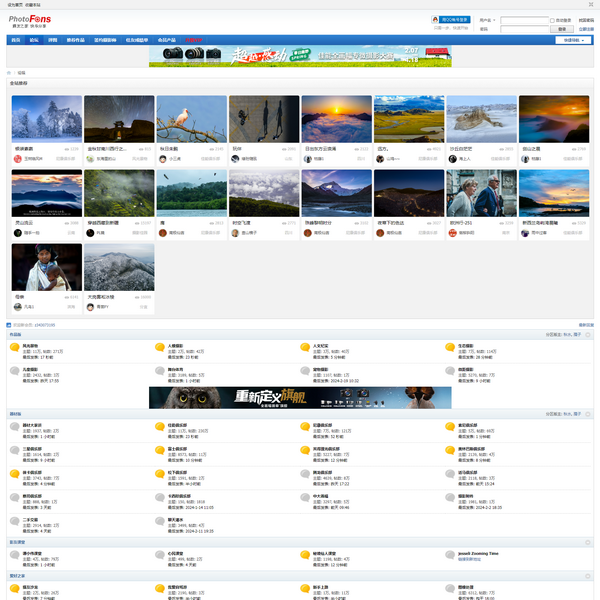
Task: Collapse the first forum category section
Action: click(x=588, y=334)
